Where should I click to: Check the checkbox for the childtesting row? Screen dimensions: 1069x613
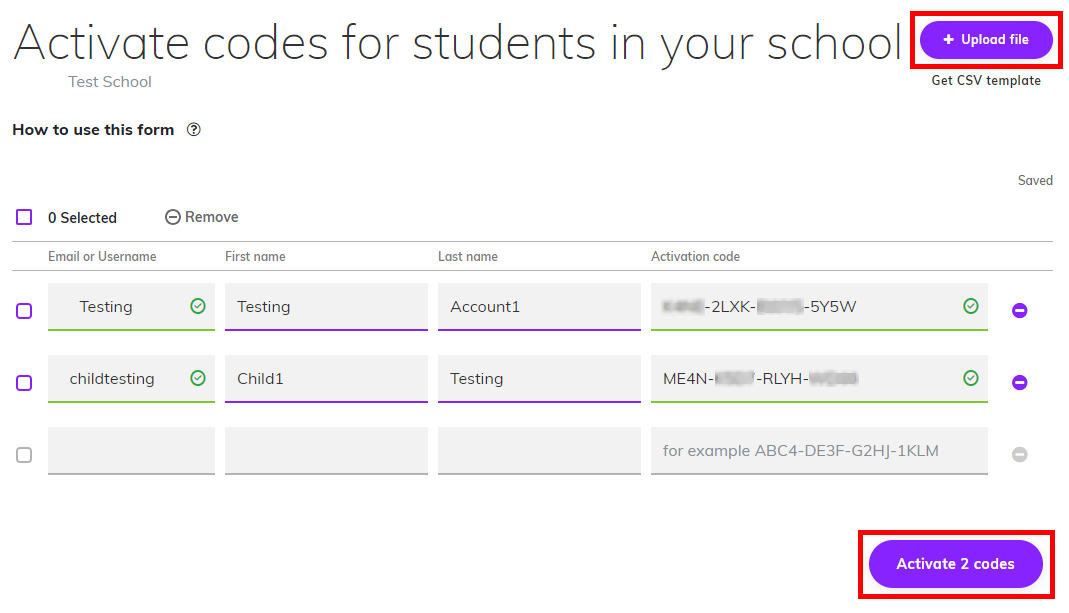pyautogui.click(x=23, y=383)
